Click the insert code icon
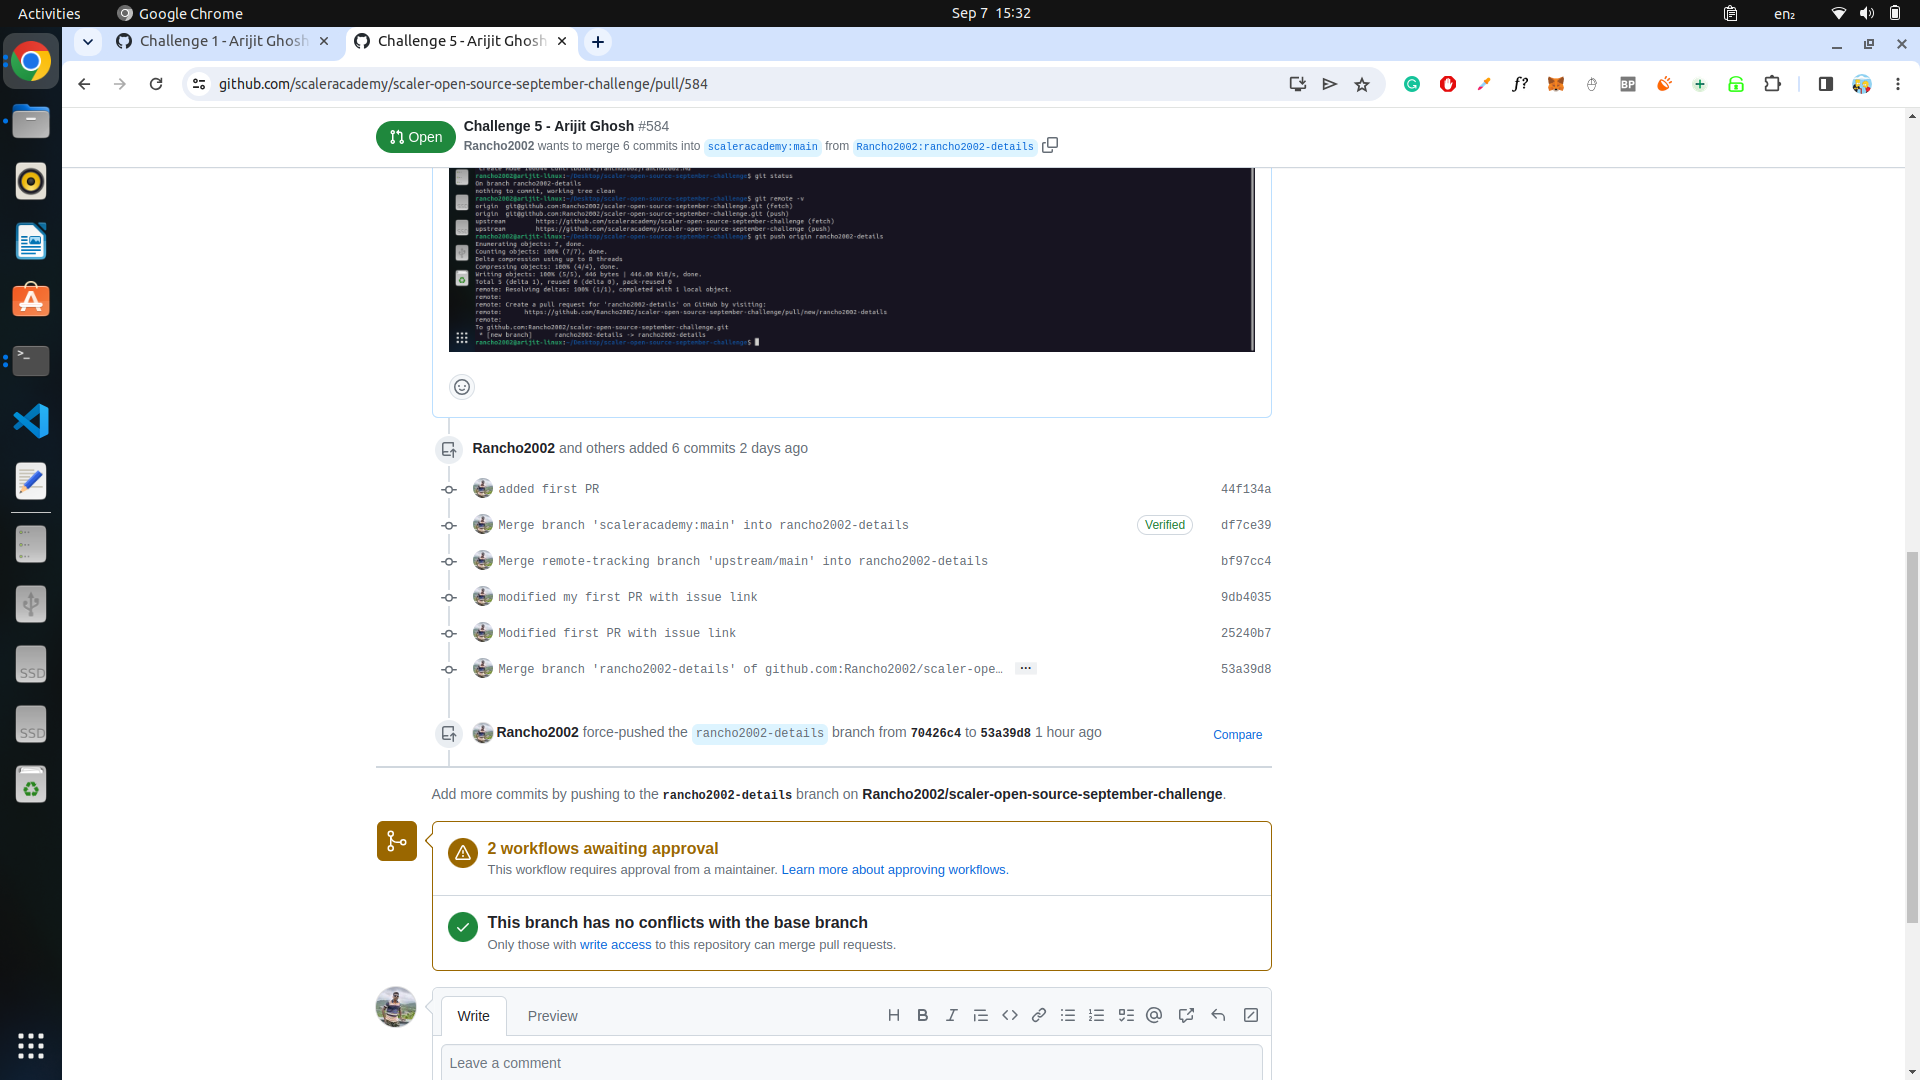This screenshot has height=1080, width=1920. [1009, 1015]
